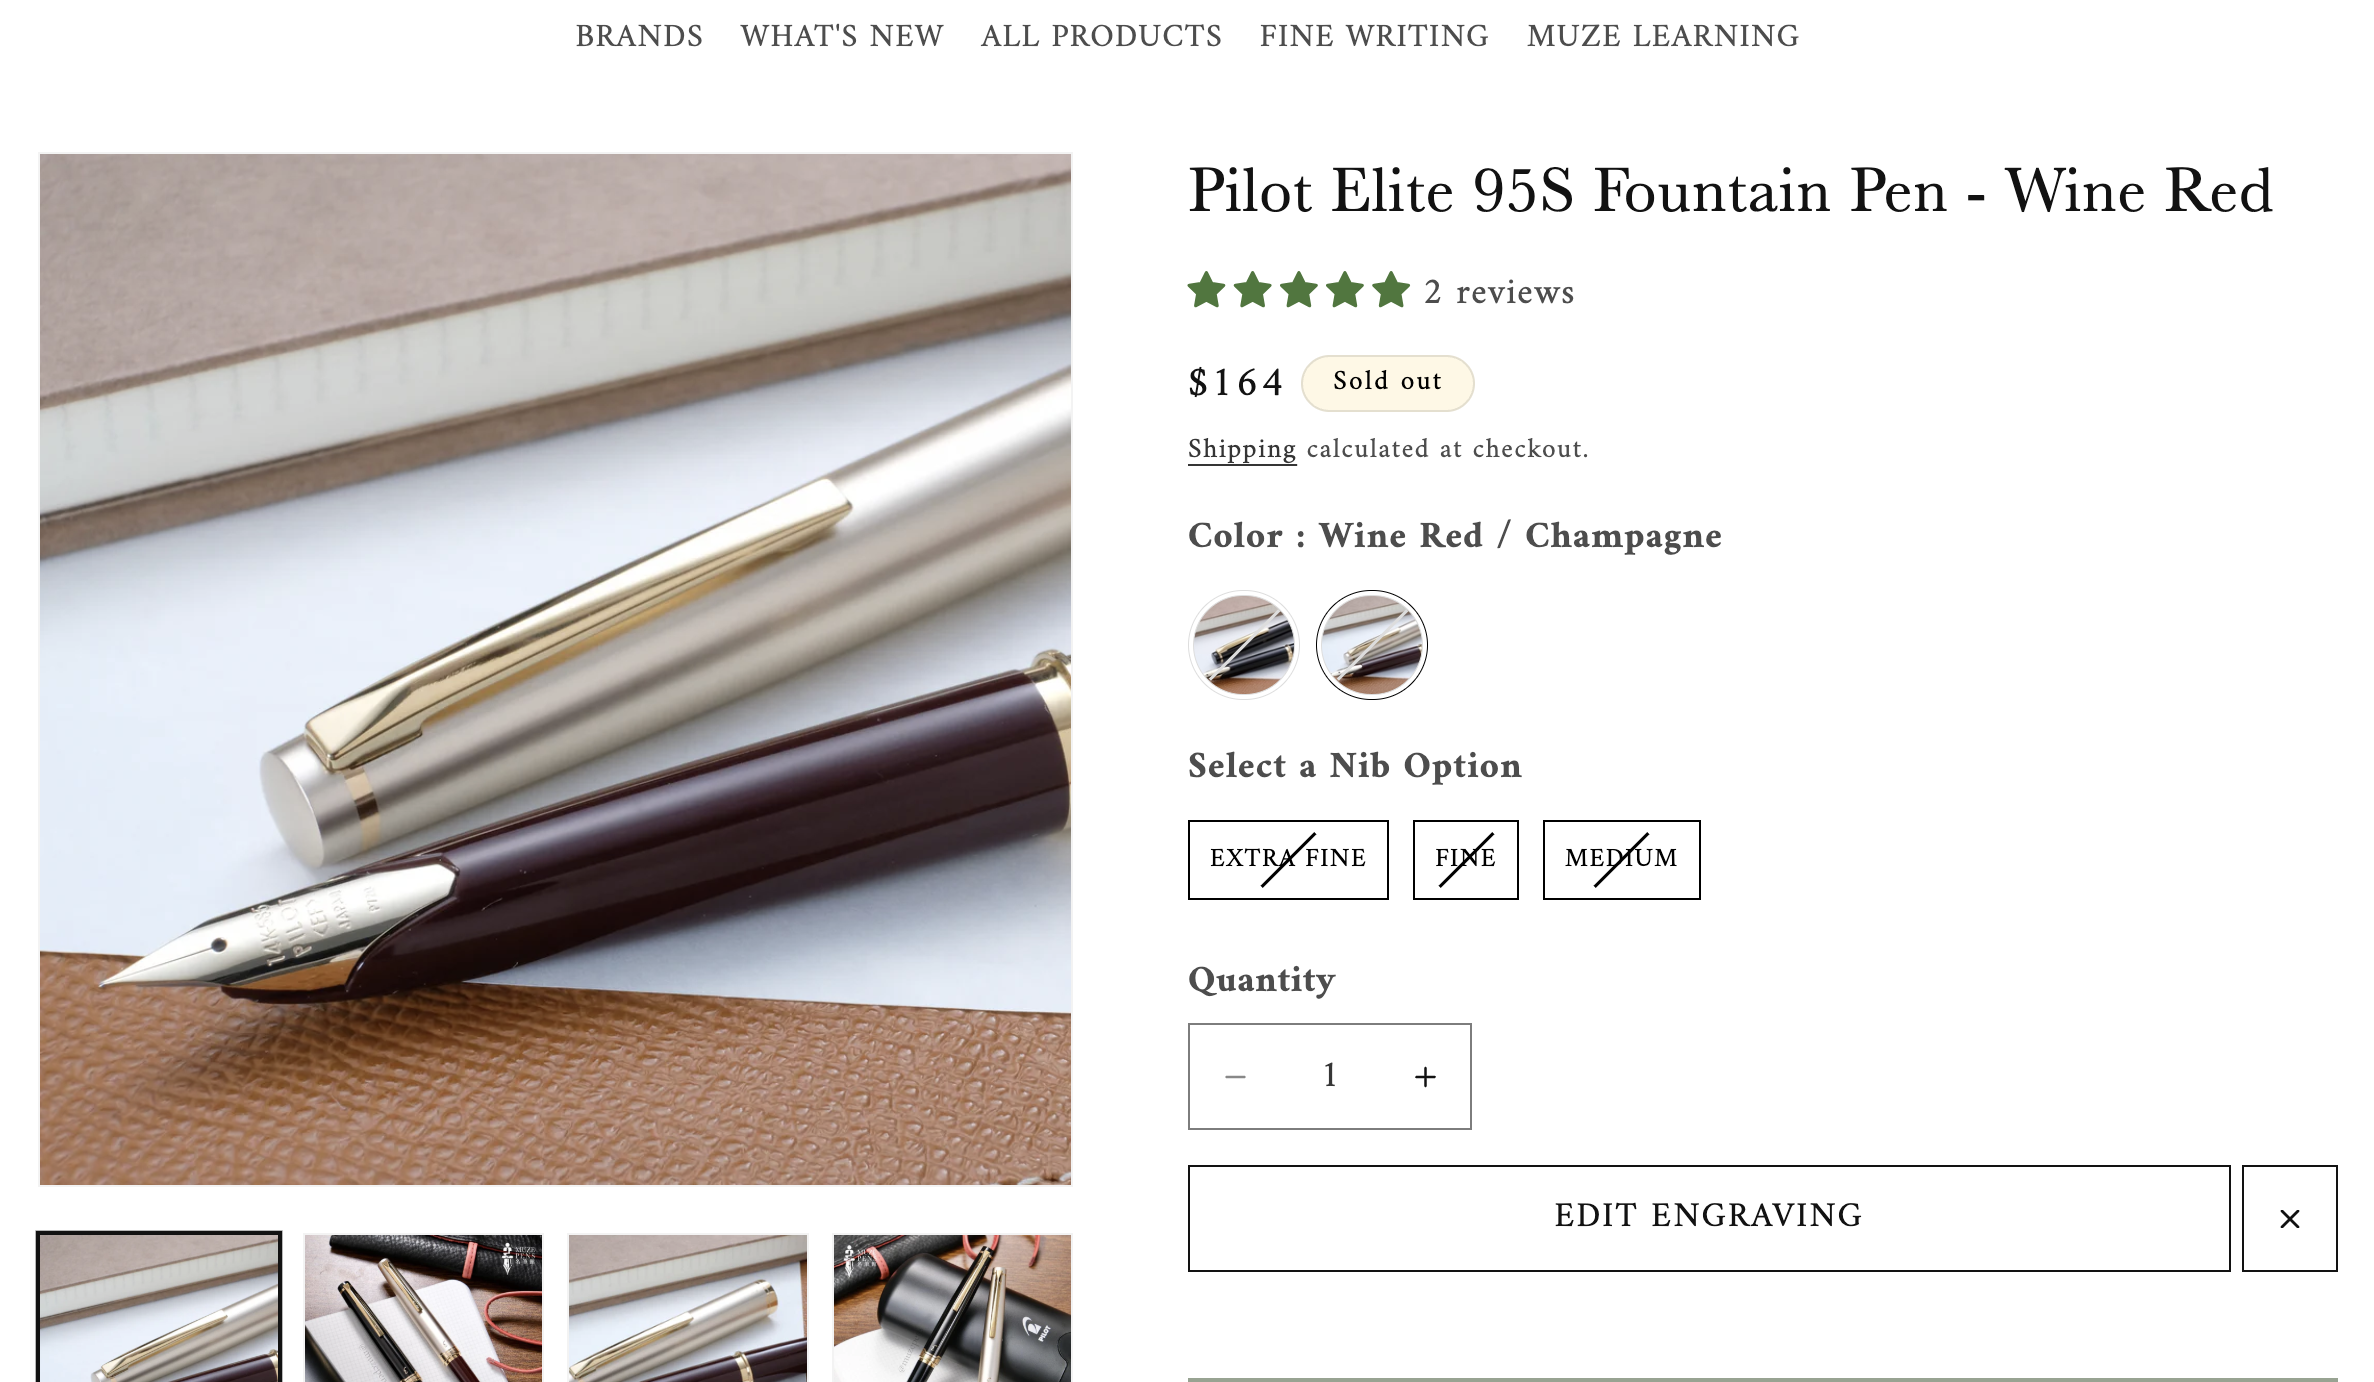Increase quantity with plus icon

coord(1424,1076)
